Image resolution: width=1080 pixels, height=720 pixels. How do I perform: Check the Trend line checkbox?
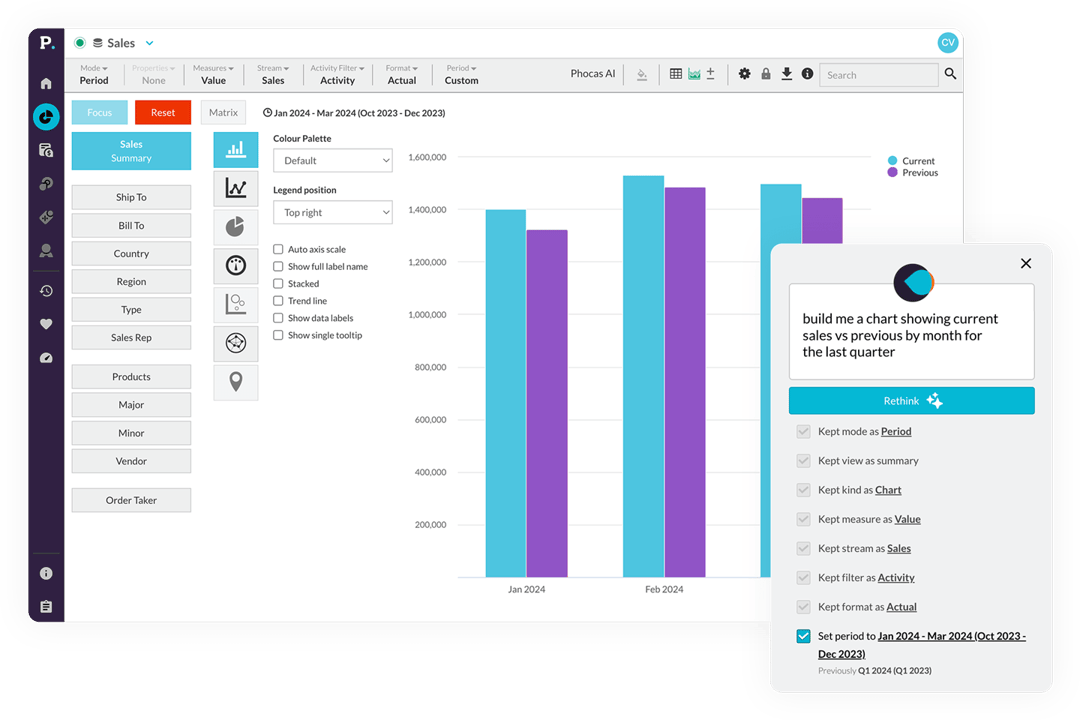click(x=277, y=300)
